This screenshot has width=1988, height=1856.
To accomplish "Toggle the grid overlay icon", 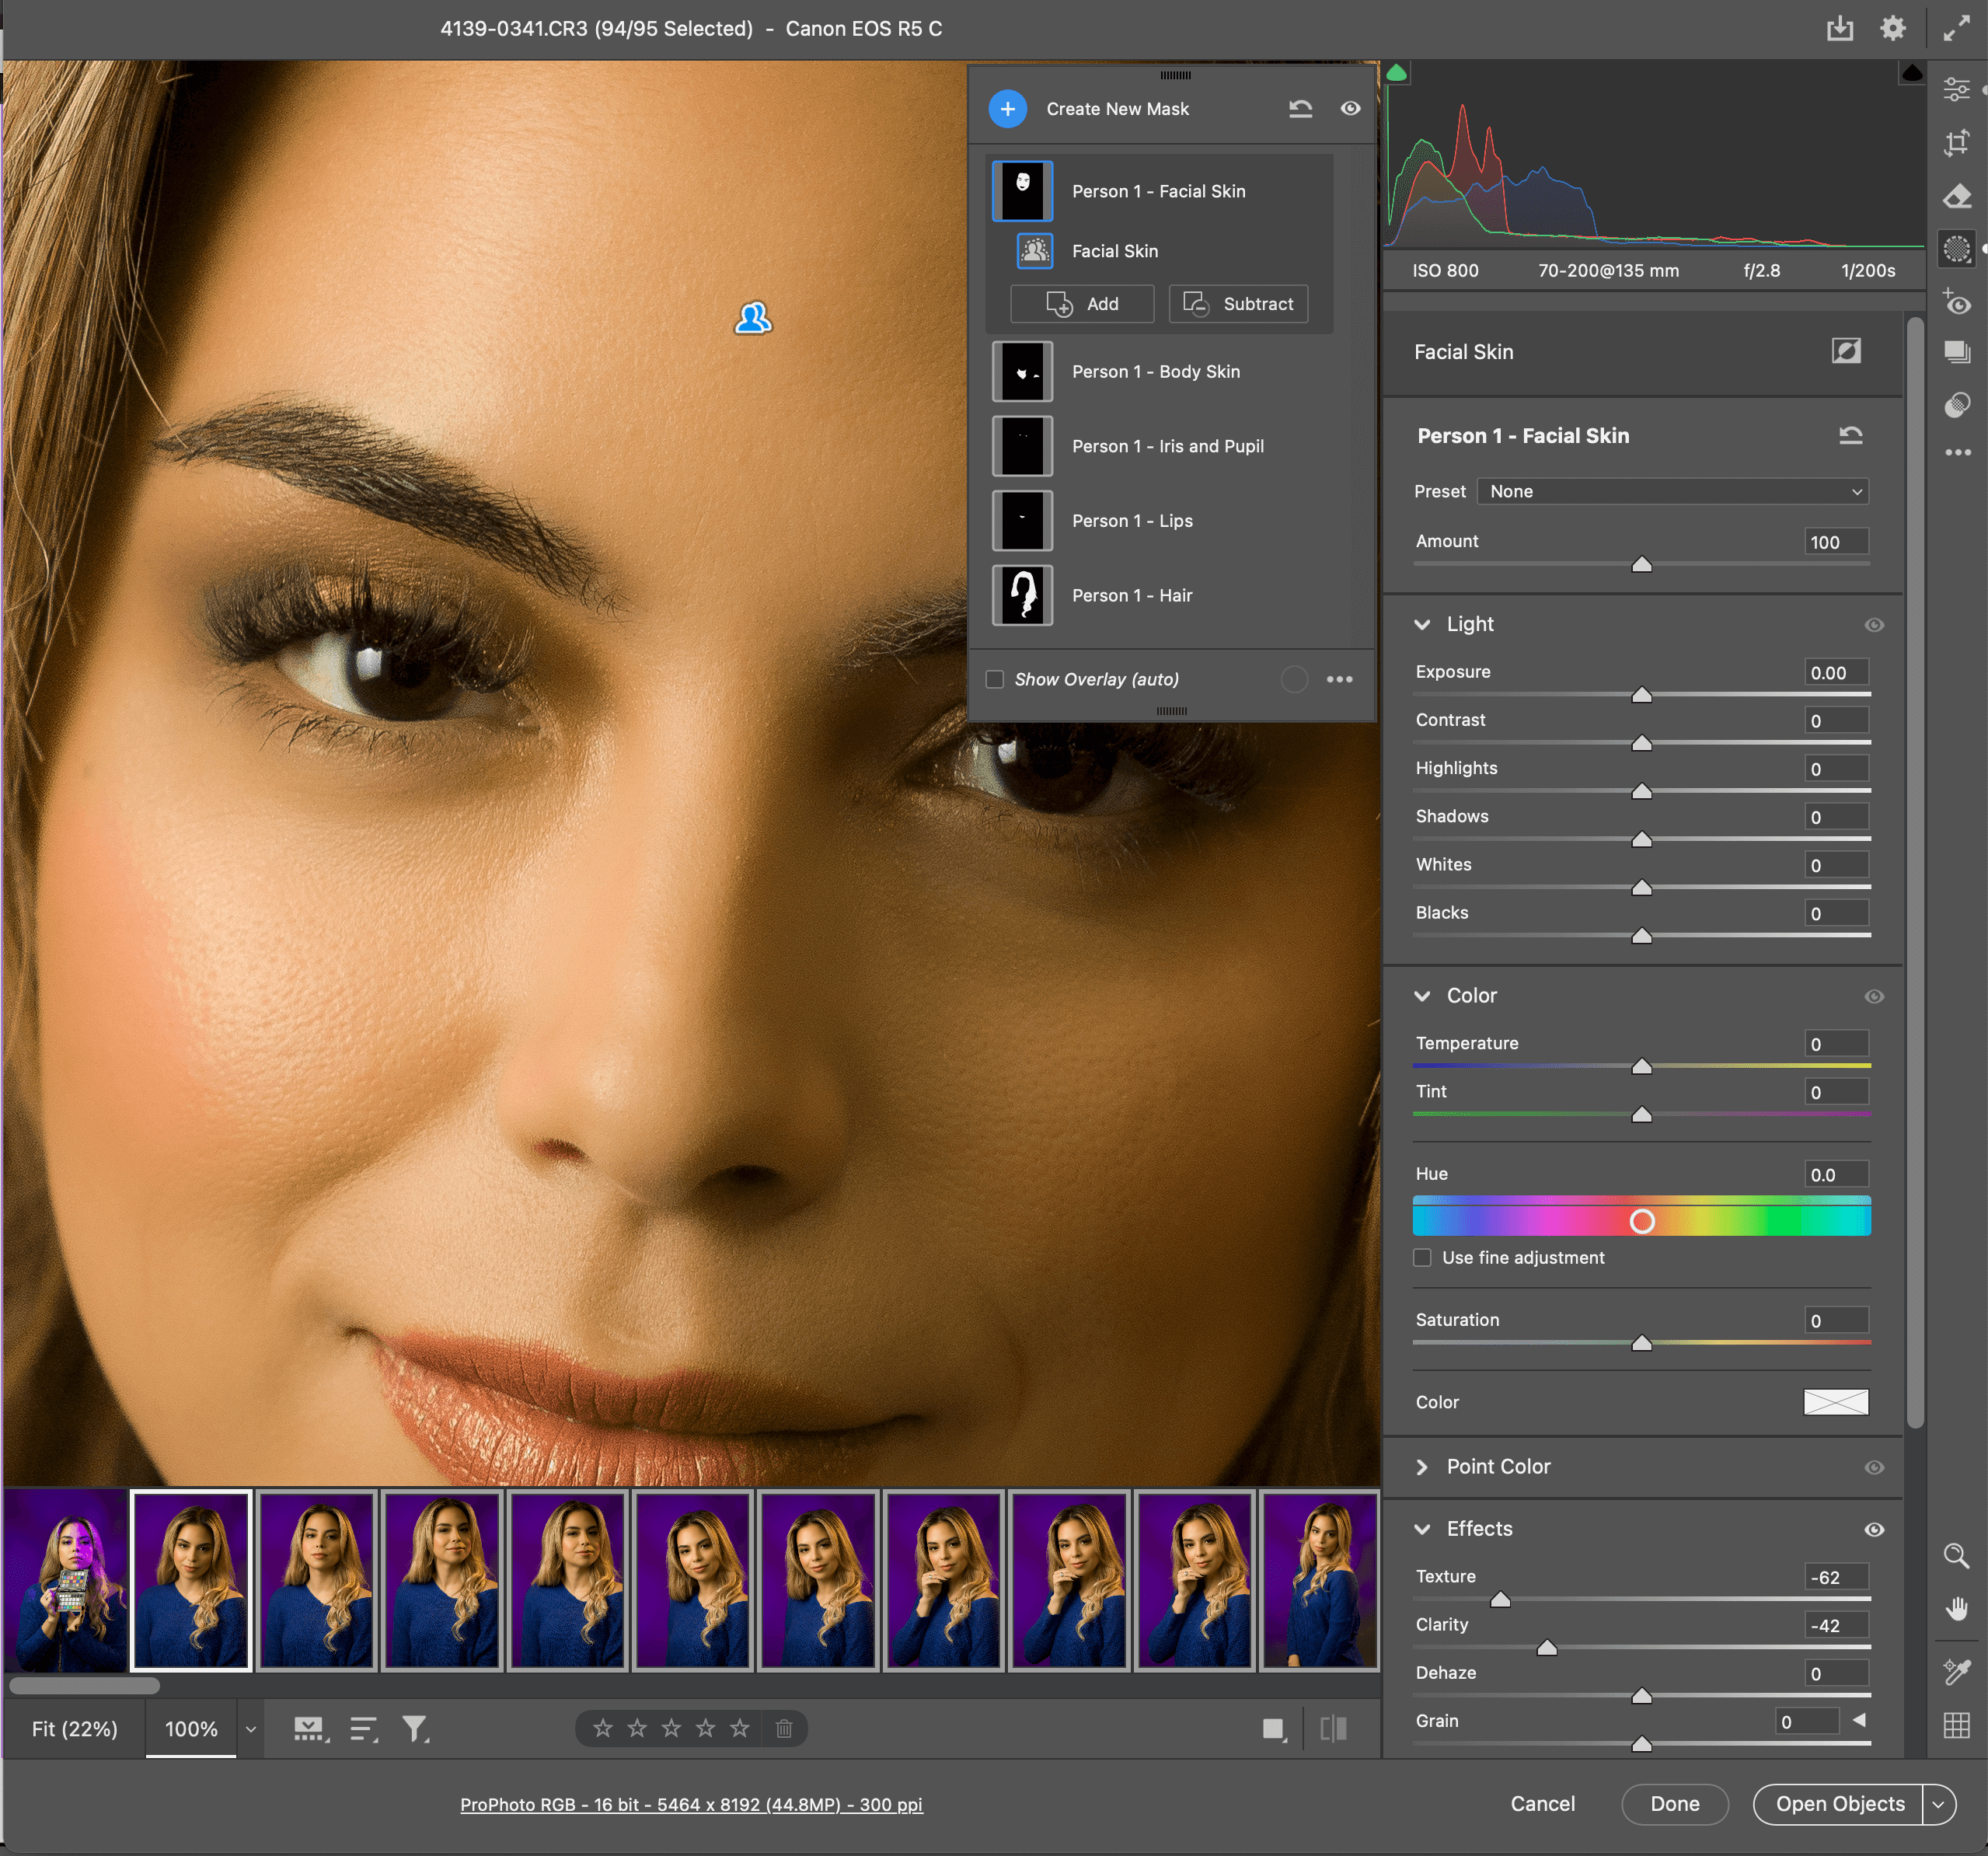I will 1956,1725.
